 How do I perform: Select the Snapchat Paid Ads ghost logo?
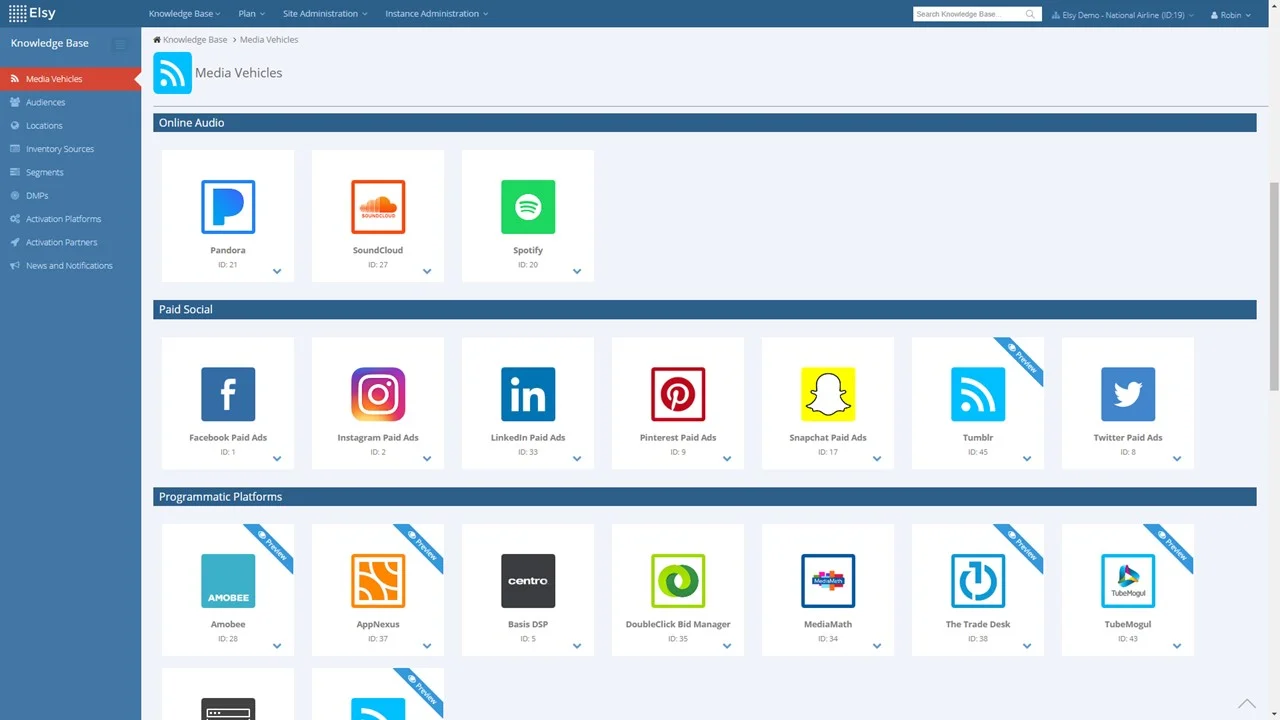pyautogui.click(x=828, y=394)
